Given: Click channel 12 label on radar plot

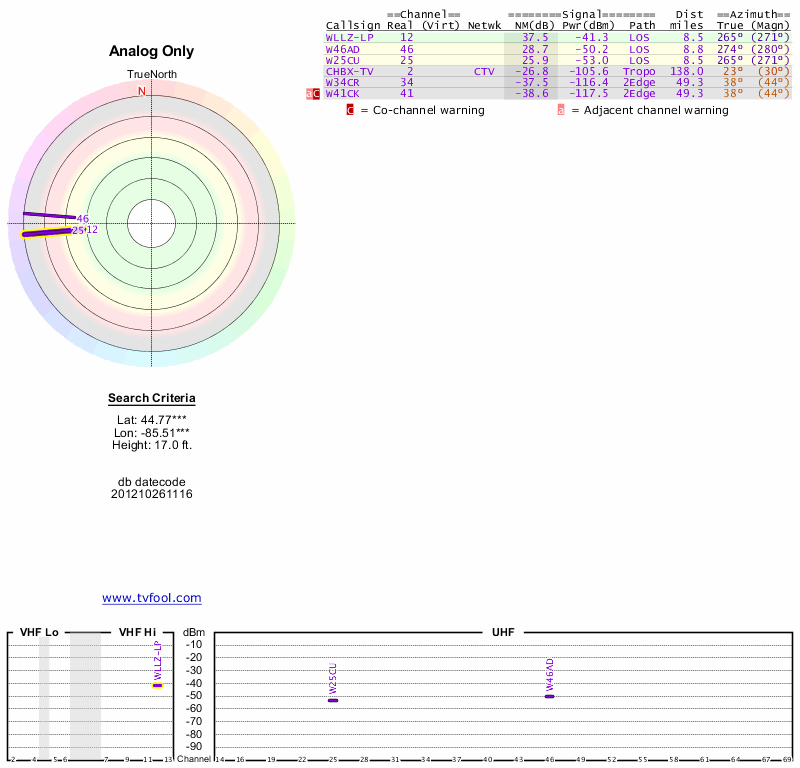Looking at the screenshot, I should 92,230.
